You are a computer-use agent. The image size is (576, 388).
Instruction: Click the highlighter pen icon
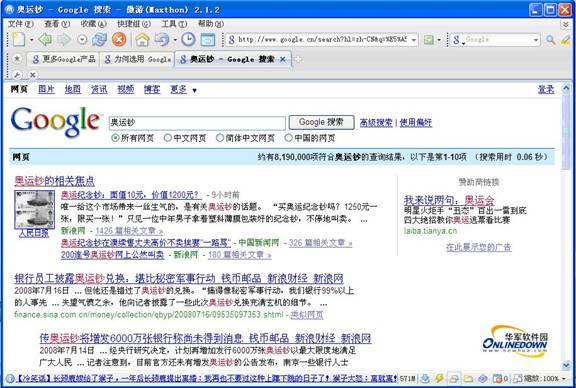coord(565,40)
